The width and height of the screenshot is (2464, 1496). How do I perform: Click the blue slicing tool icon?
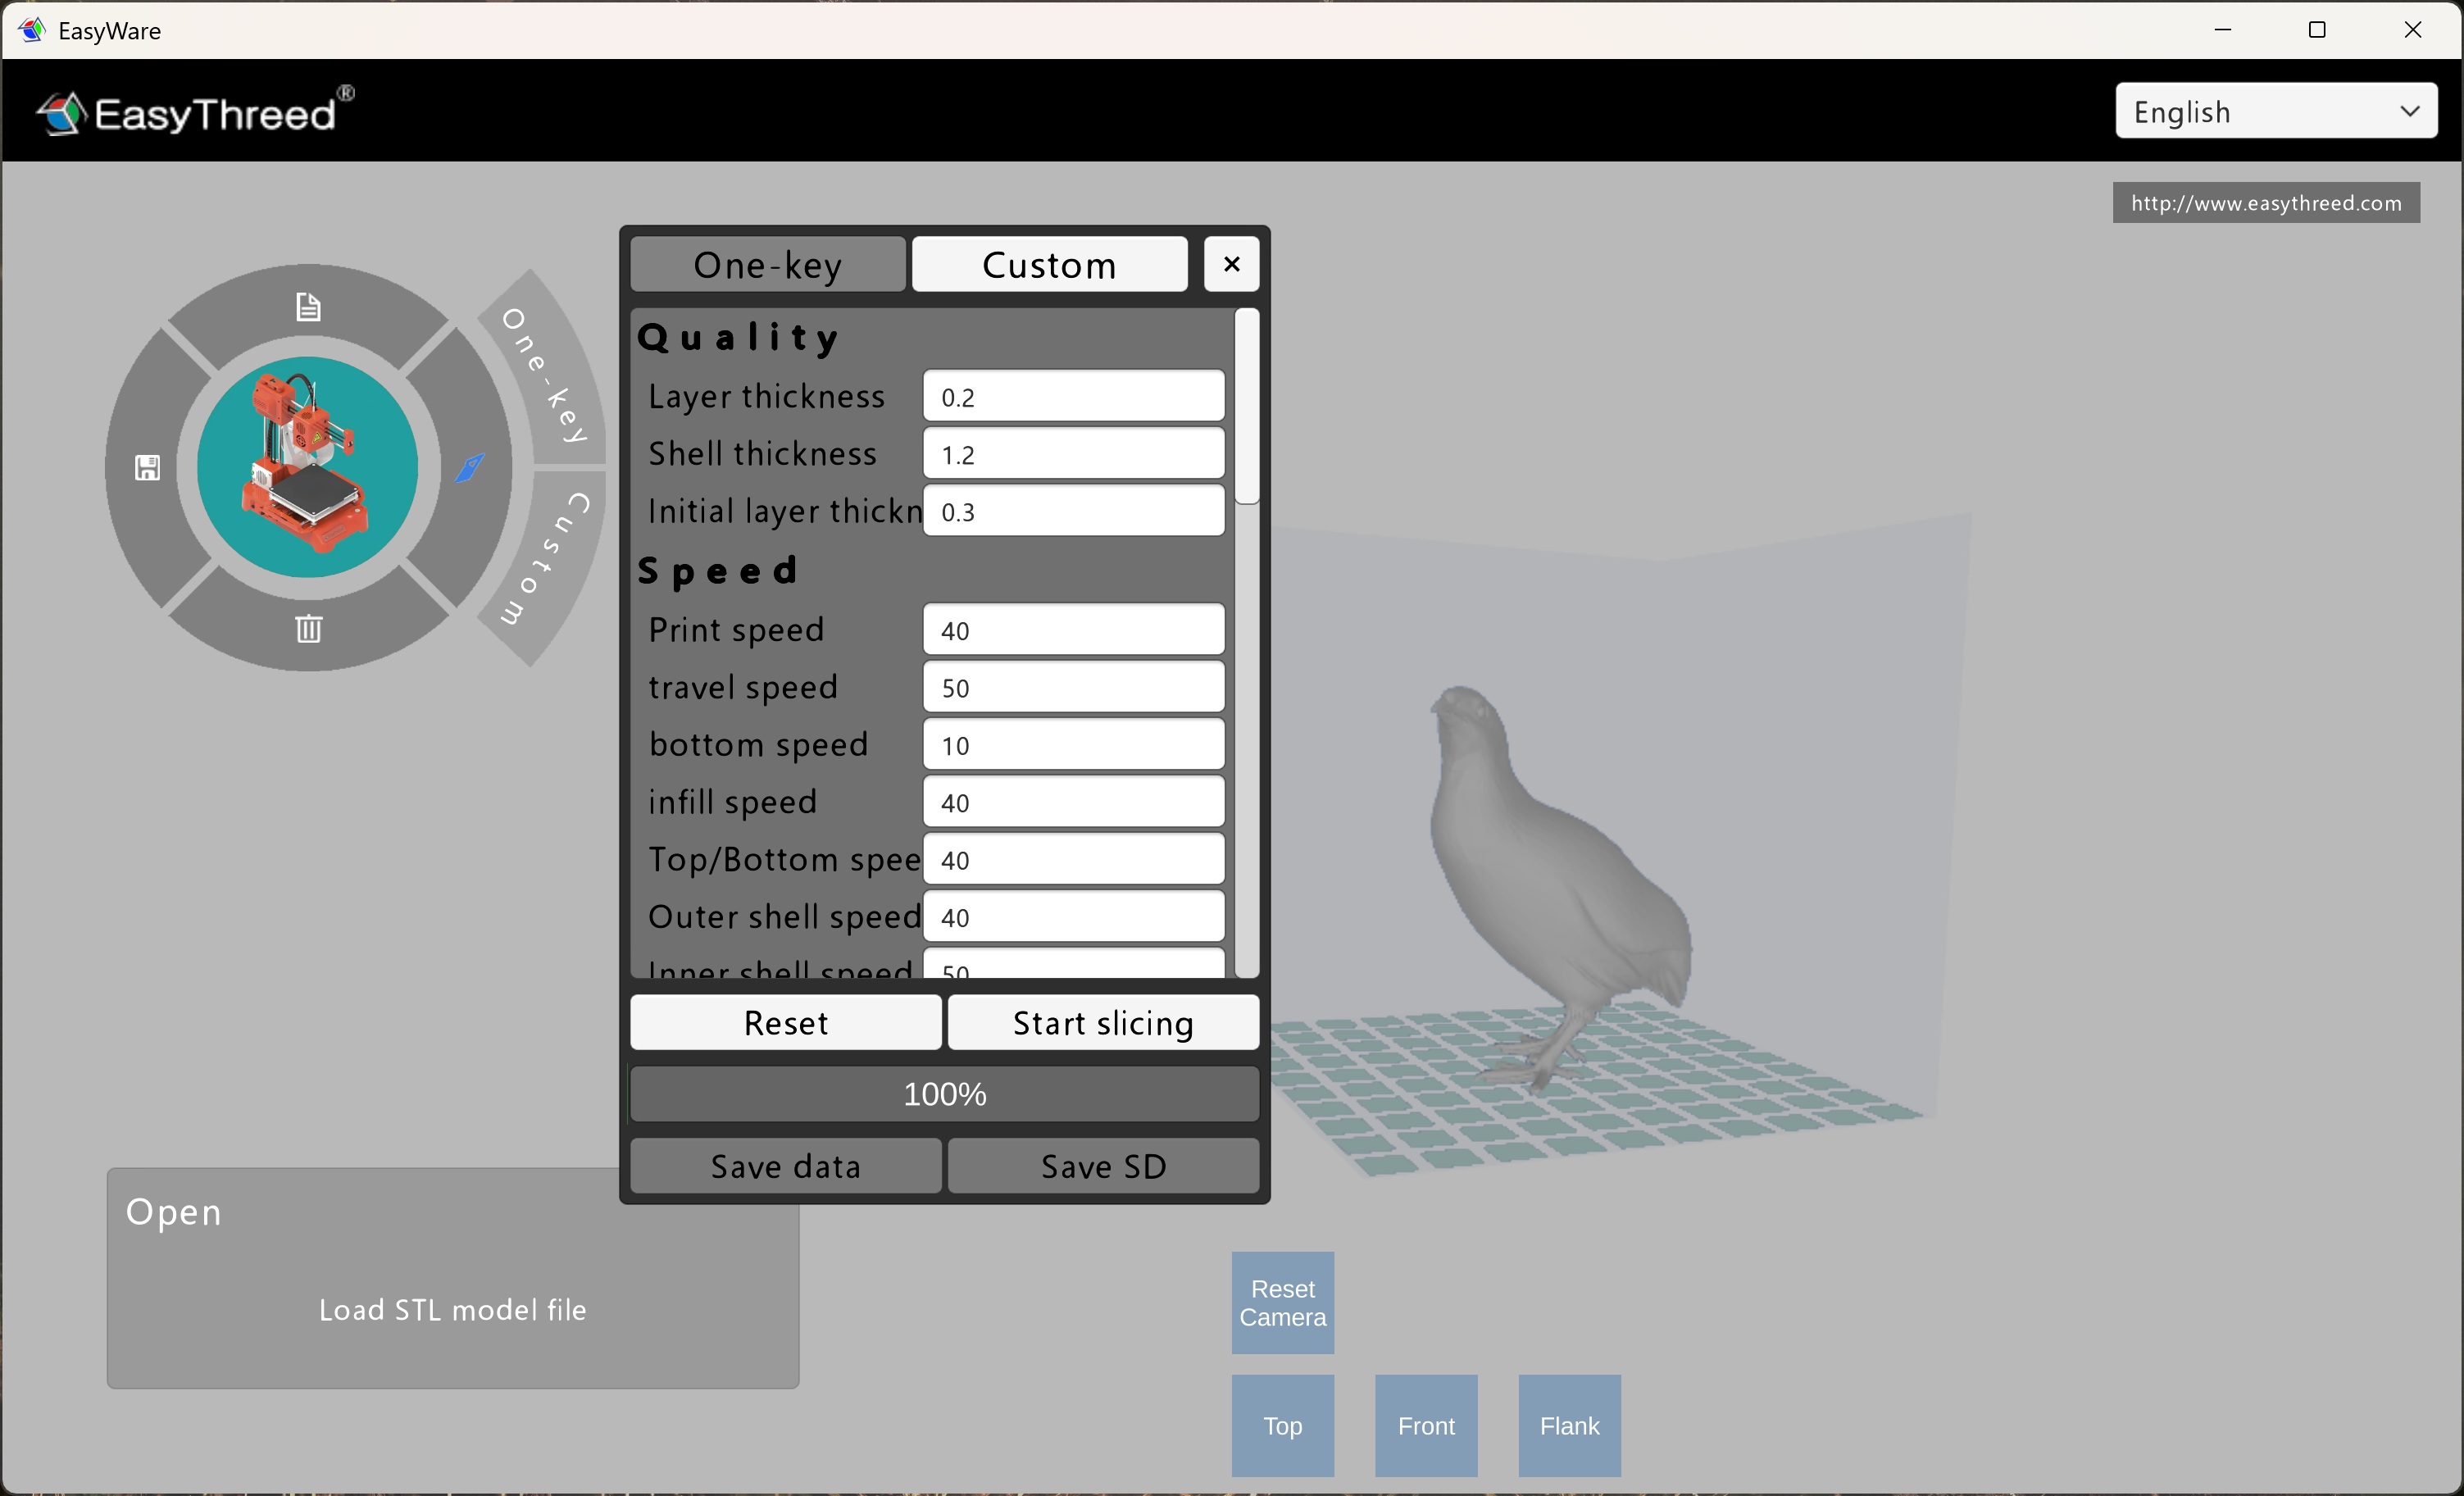point(469,468)
